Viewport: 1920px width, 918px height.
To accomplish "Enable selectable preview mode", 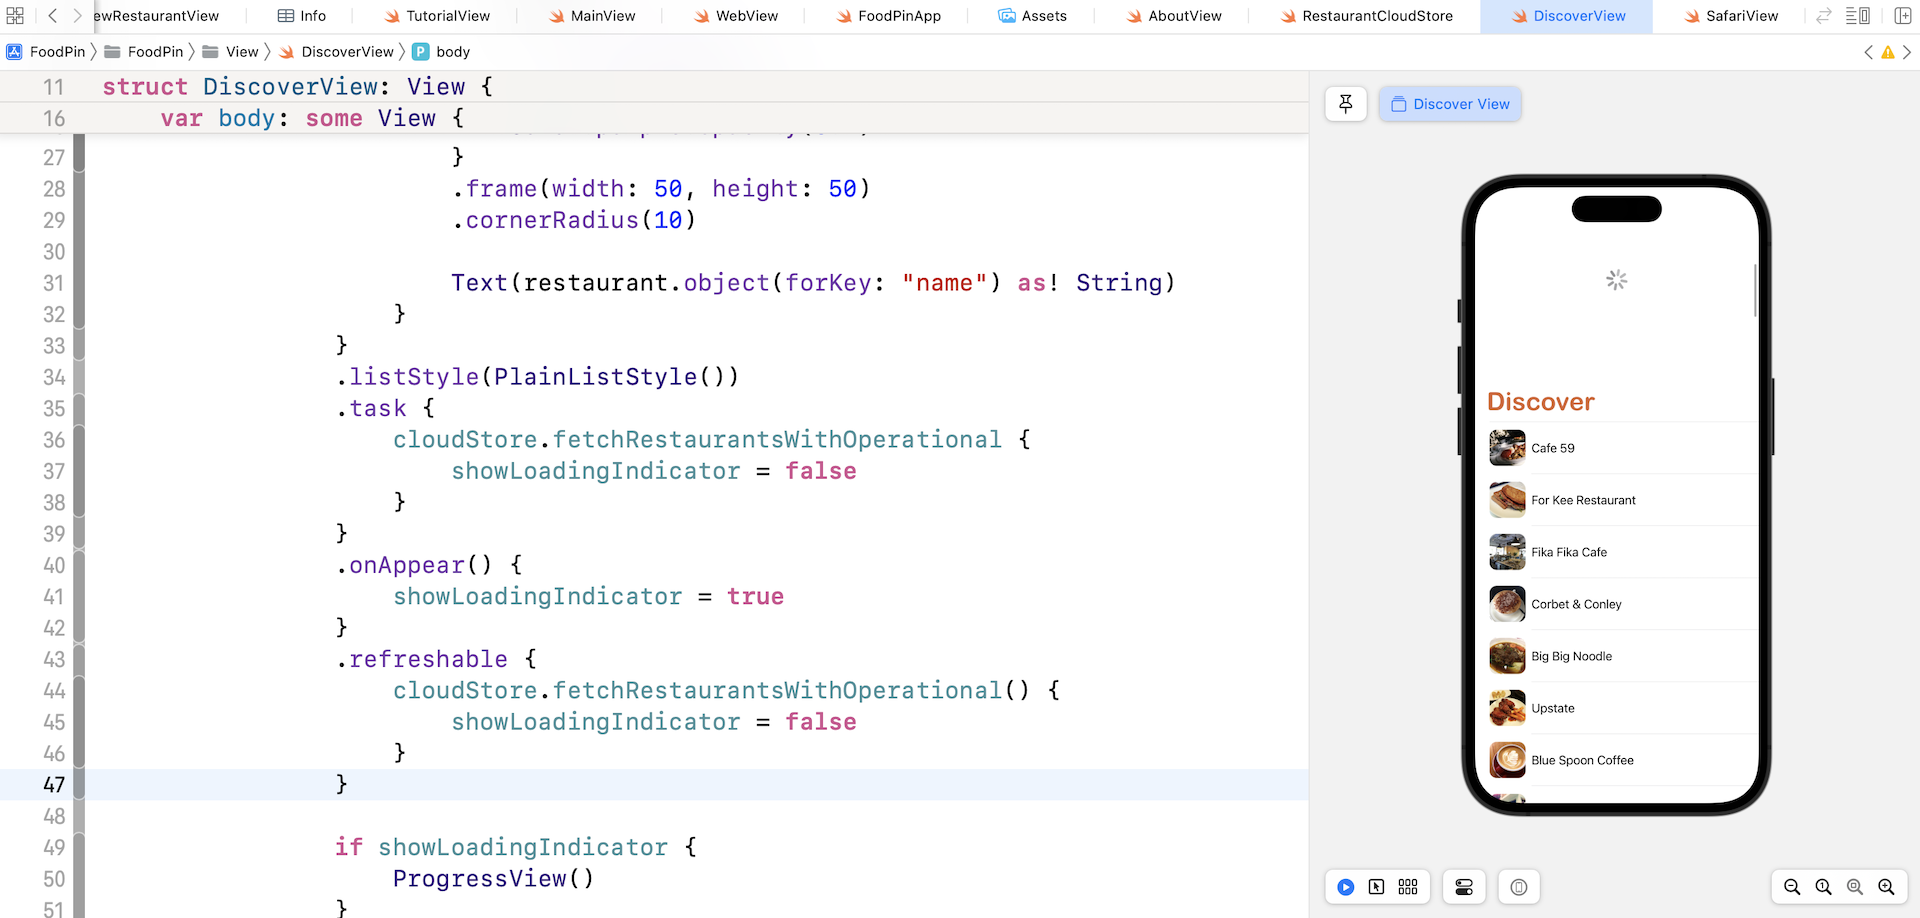I will [x=1377, y=887].
